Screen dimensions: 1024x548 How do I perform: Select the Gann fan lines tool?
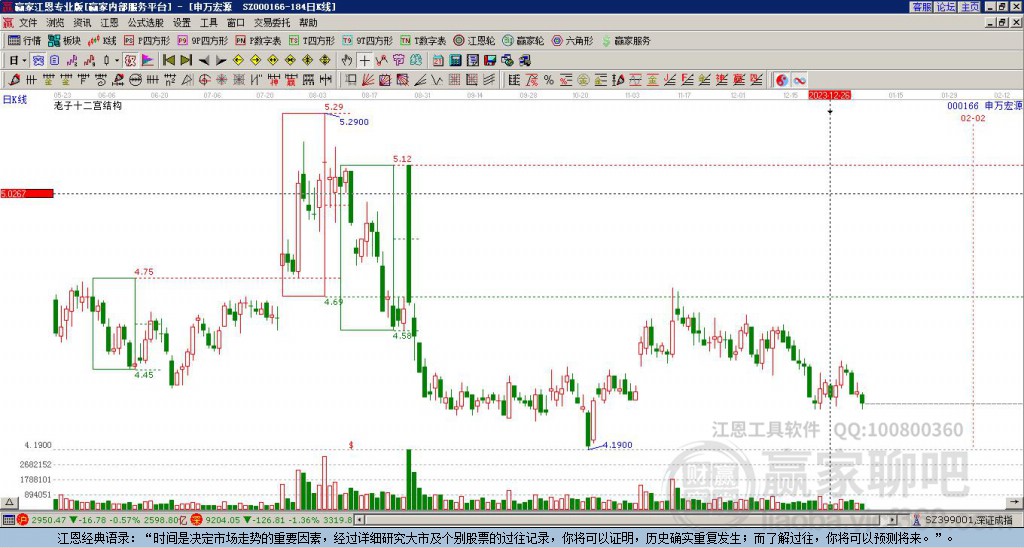pyautogui.click(x=368, y=80)
